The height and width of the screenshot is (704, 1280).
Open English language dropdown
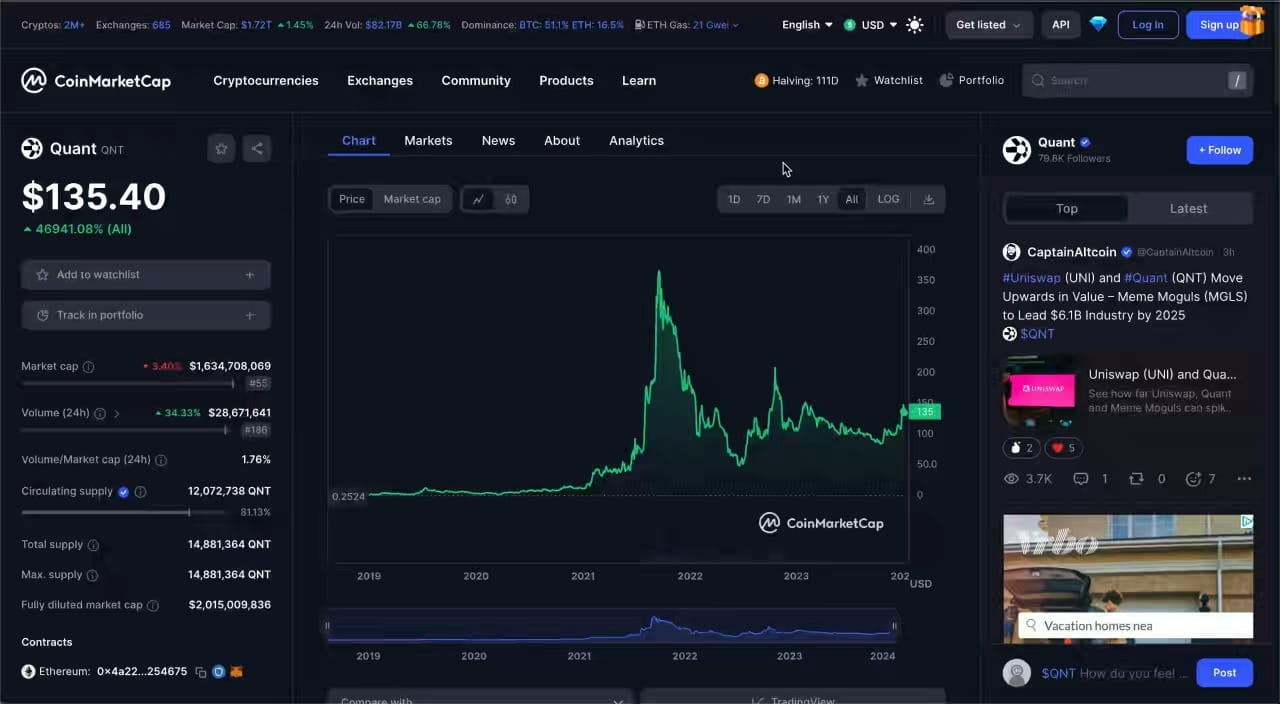(x=807, y=25)
